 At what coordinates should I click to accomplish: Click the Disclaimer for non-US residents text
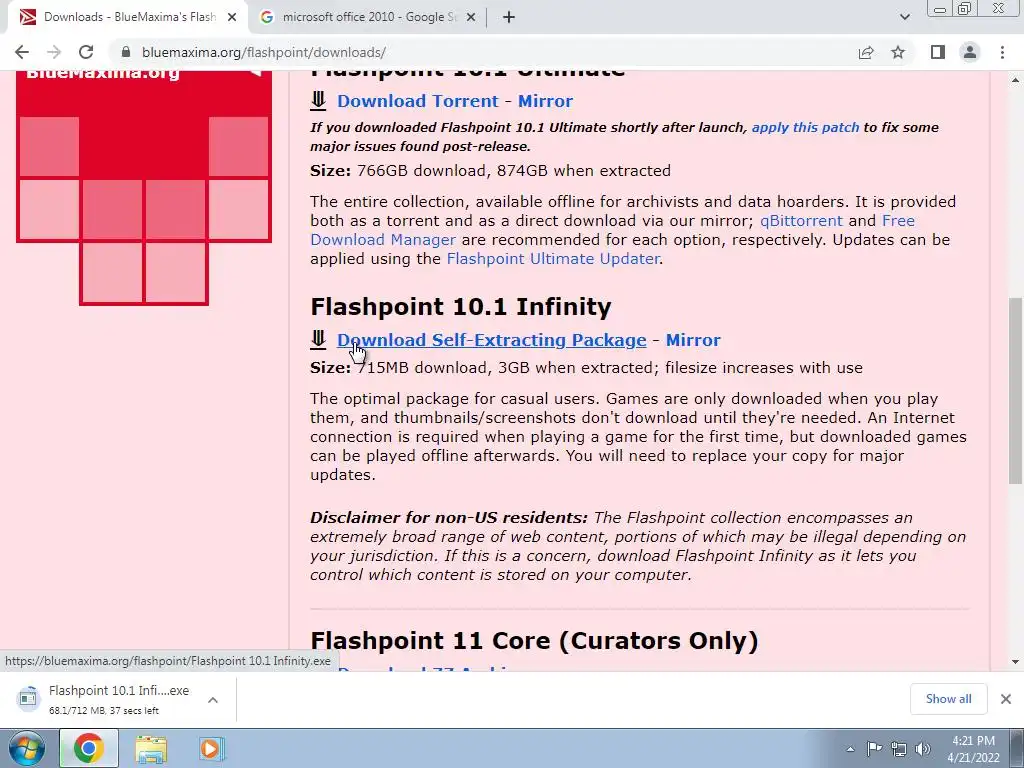click(x=449, y=518)
